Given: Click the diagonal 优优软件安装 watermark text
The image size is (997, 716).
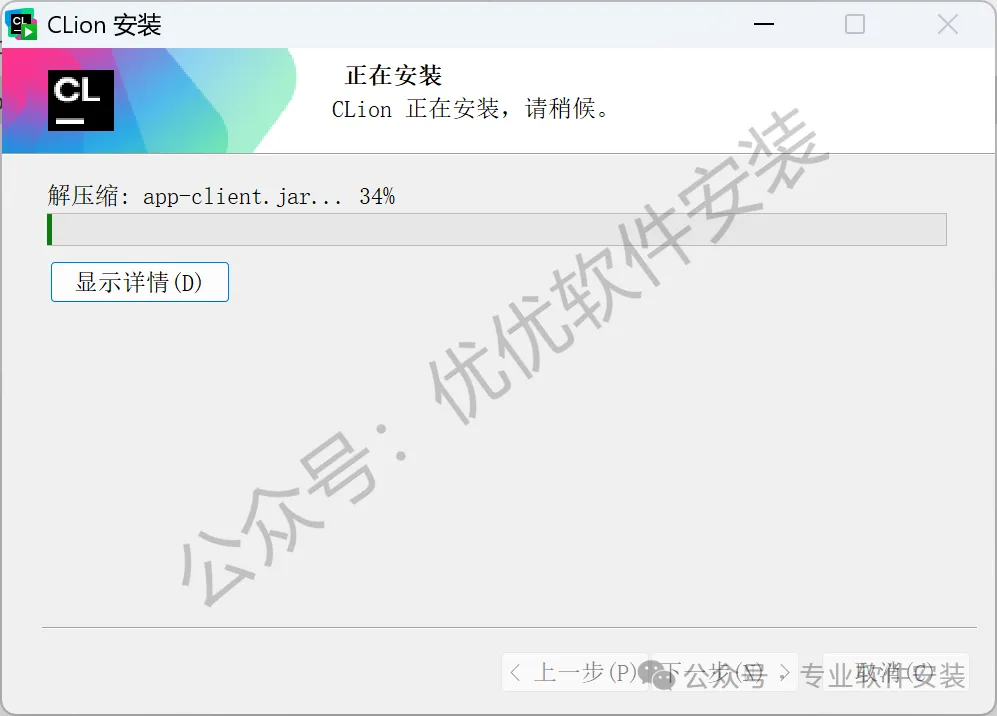Looking at the screenshot, I should pos(626,267).
